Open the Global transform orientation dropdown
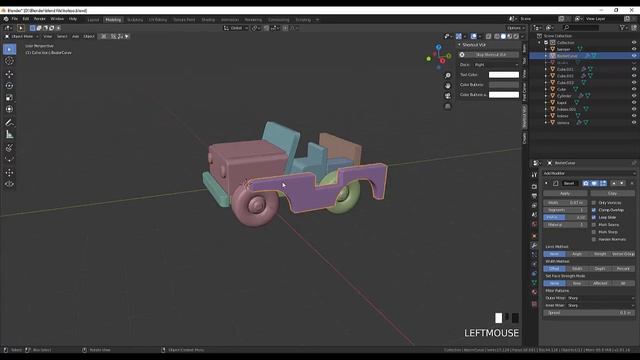Image resolution: width=640 pixels, height=360 pixels. click(236, 28)
